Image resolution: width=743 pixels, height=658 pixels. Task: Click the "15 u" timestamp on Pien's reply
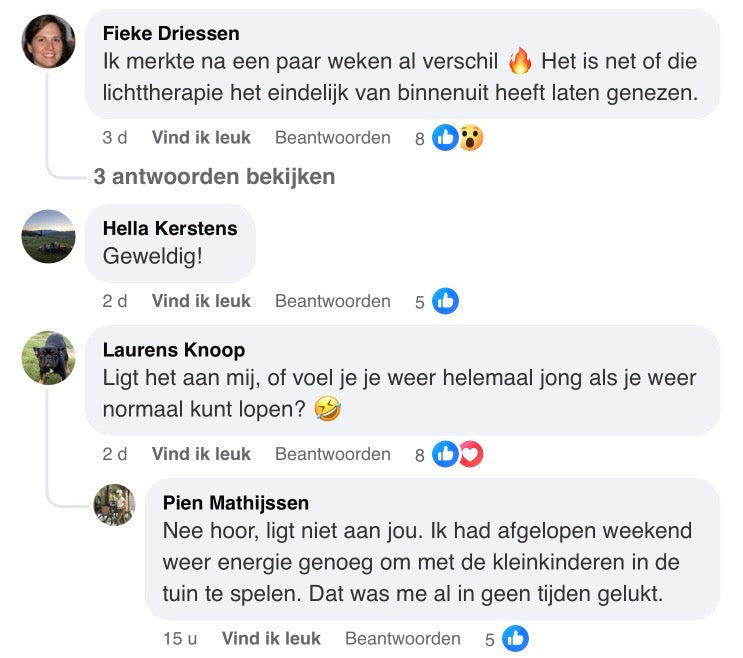[x=180, y=638]
